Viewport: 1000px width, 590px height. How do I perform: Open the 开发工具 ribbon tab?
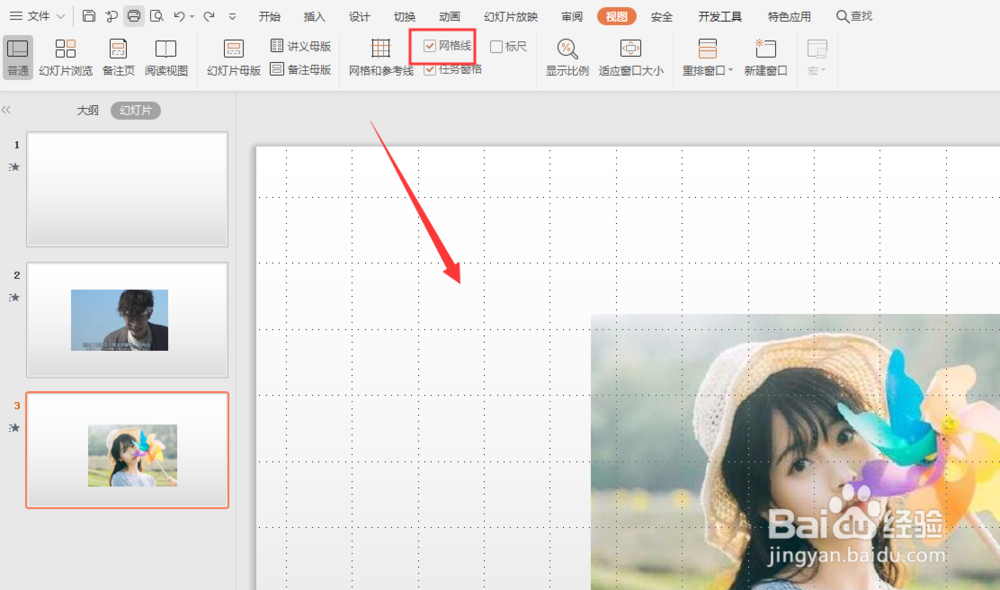[720, 17]
